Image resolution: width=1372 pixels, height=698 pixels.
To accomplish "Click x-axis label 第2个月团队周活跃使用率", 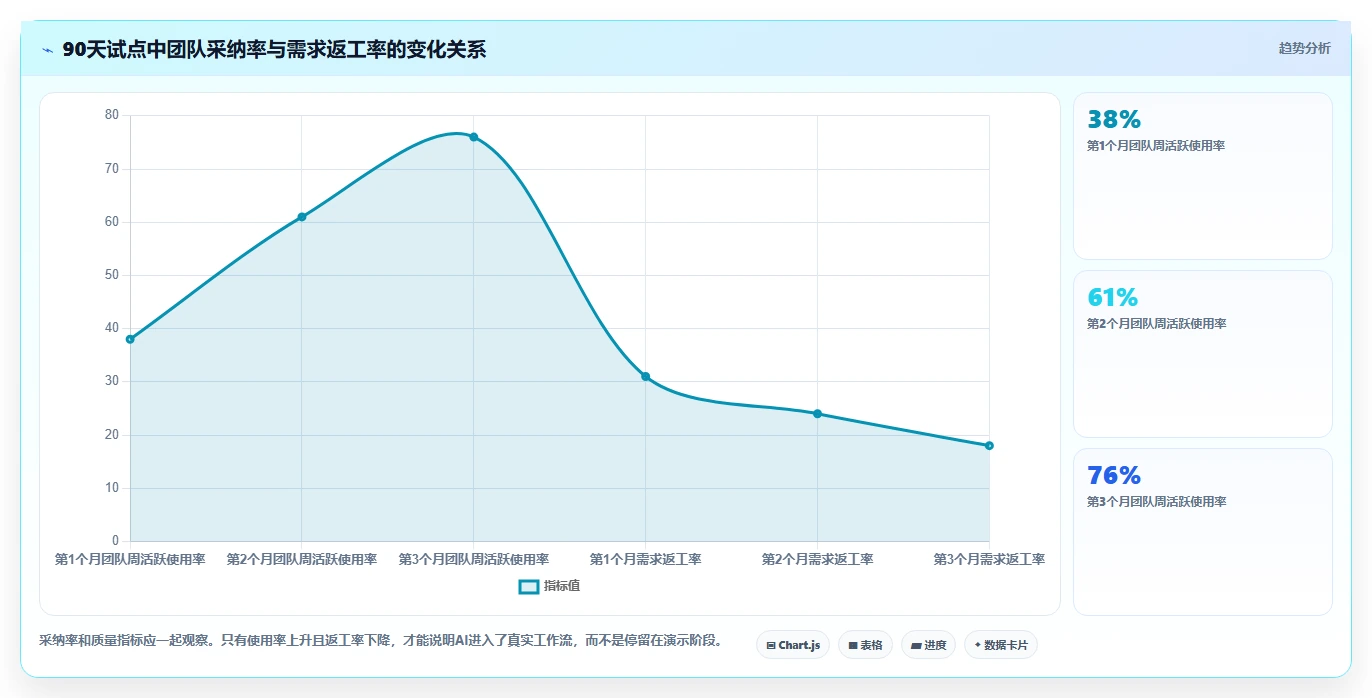I will pyautogui.click(x=302, y=560).
